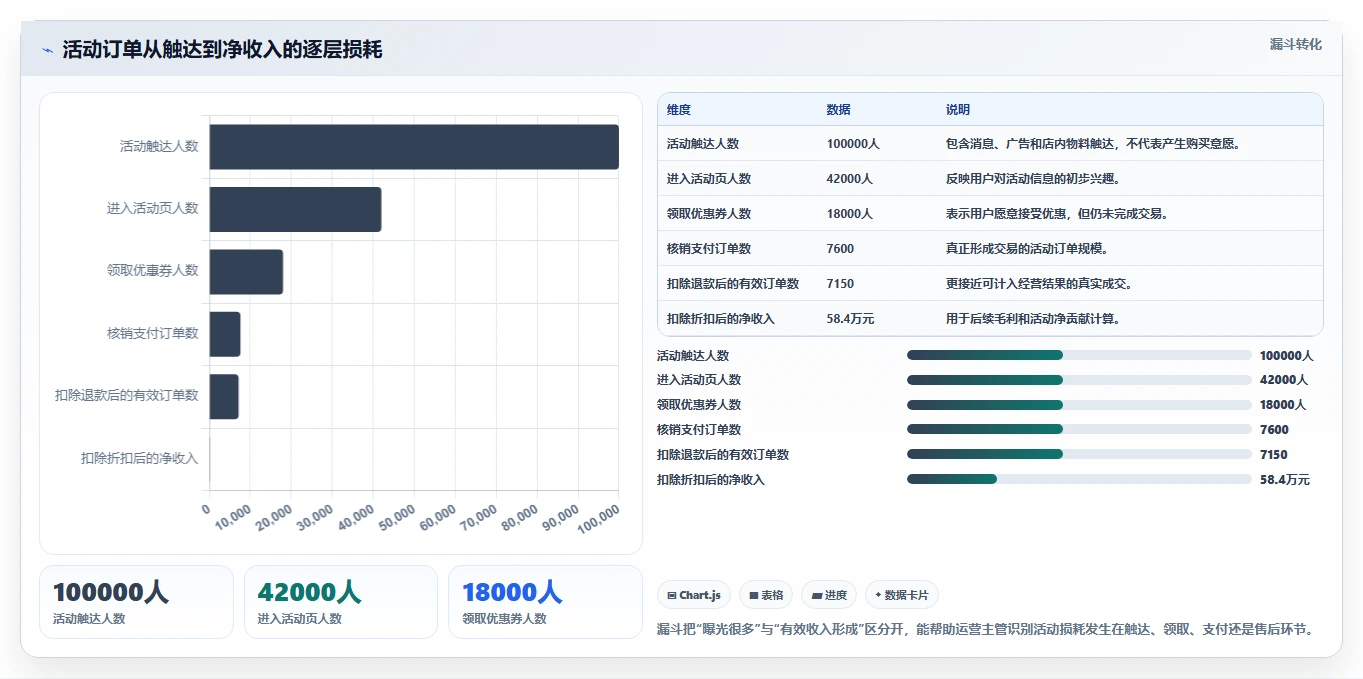Click the funnel summary paragraph at bottom
Screen dimensions: 1363x679
coord(985,629)
